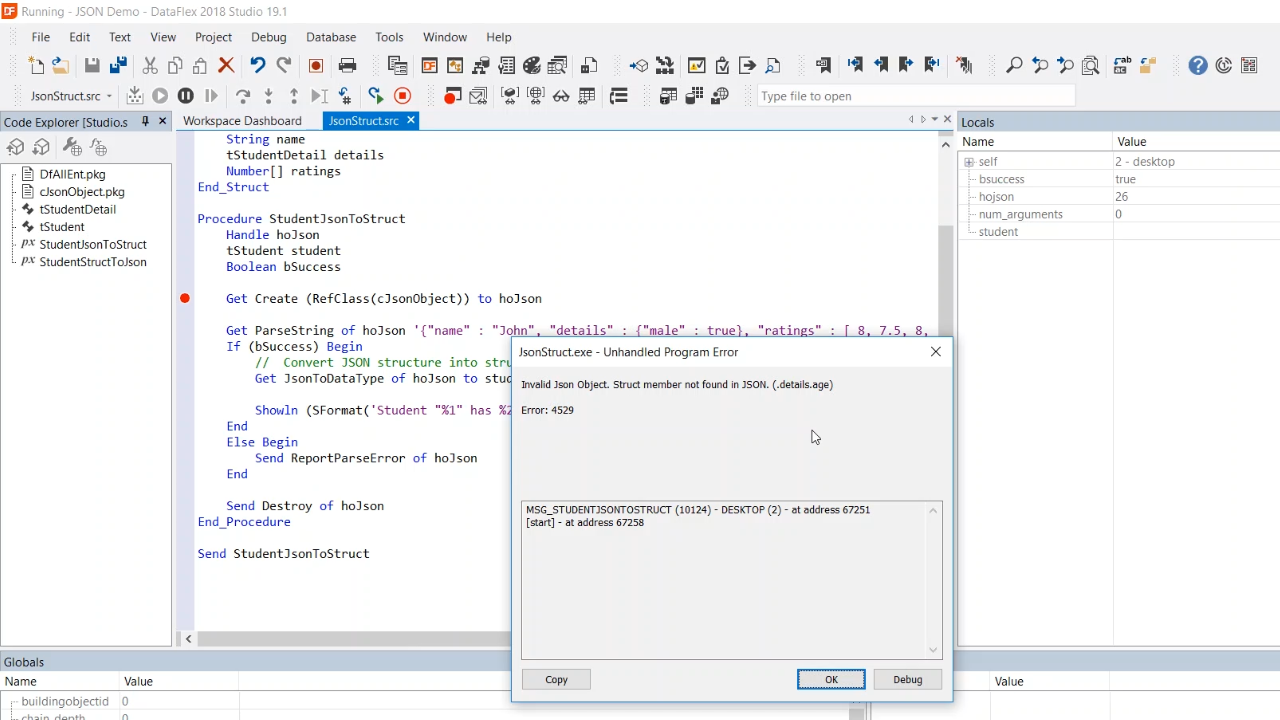Open the JsonStruct.src file dropdown

109,96
